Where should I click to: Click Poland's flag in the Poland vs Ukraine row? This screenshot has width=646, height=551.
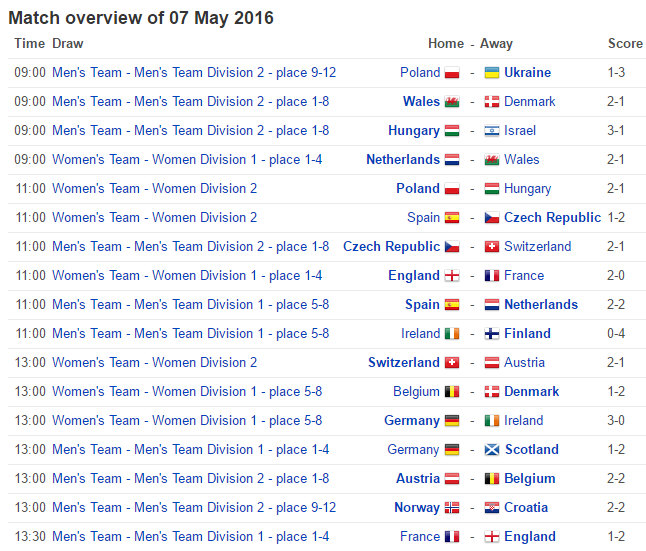(x=452, y=73)
